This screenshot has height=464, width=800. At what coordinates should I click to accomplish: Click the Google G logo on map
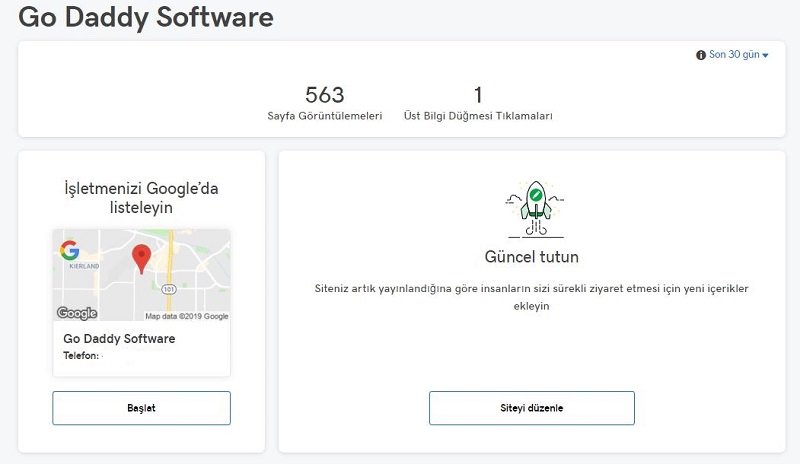(70, 250)
